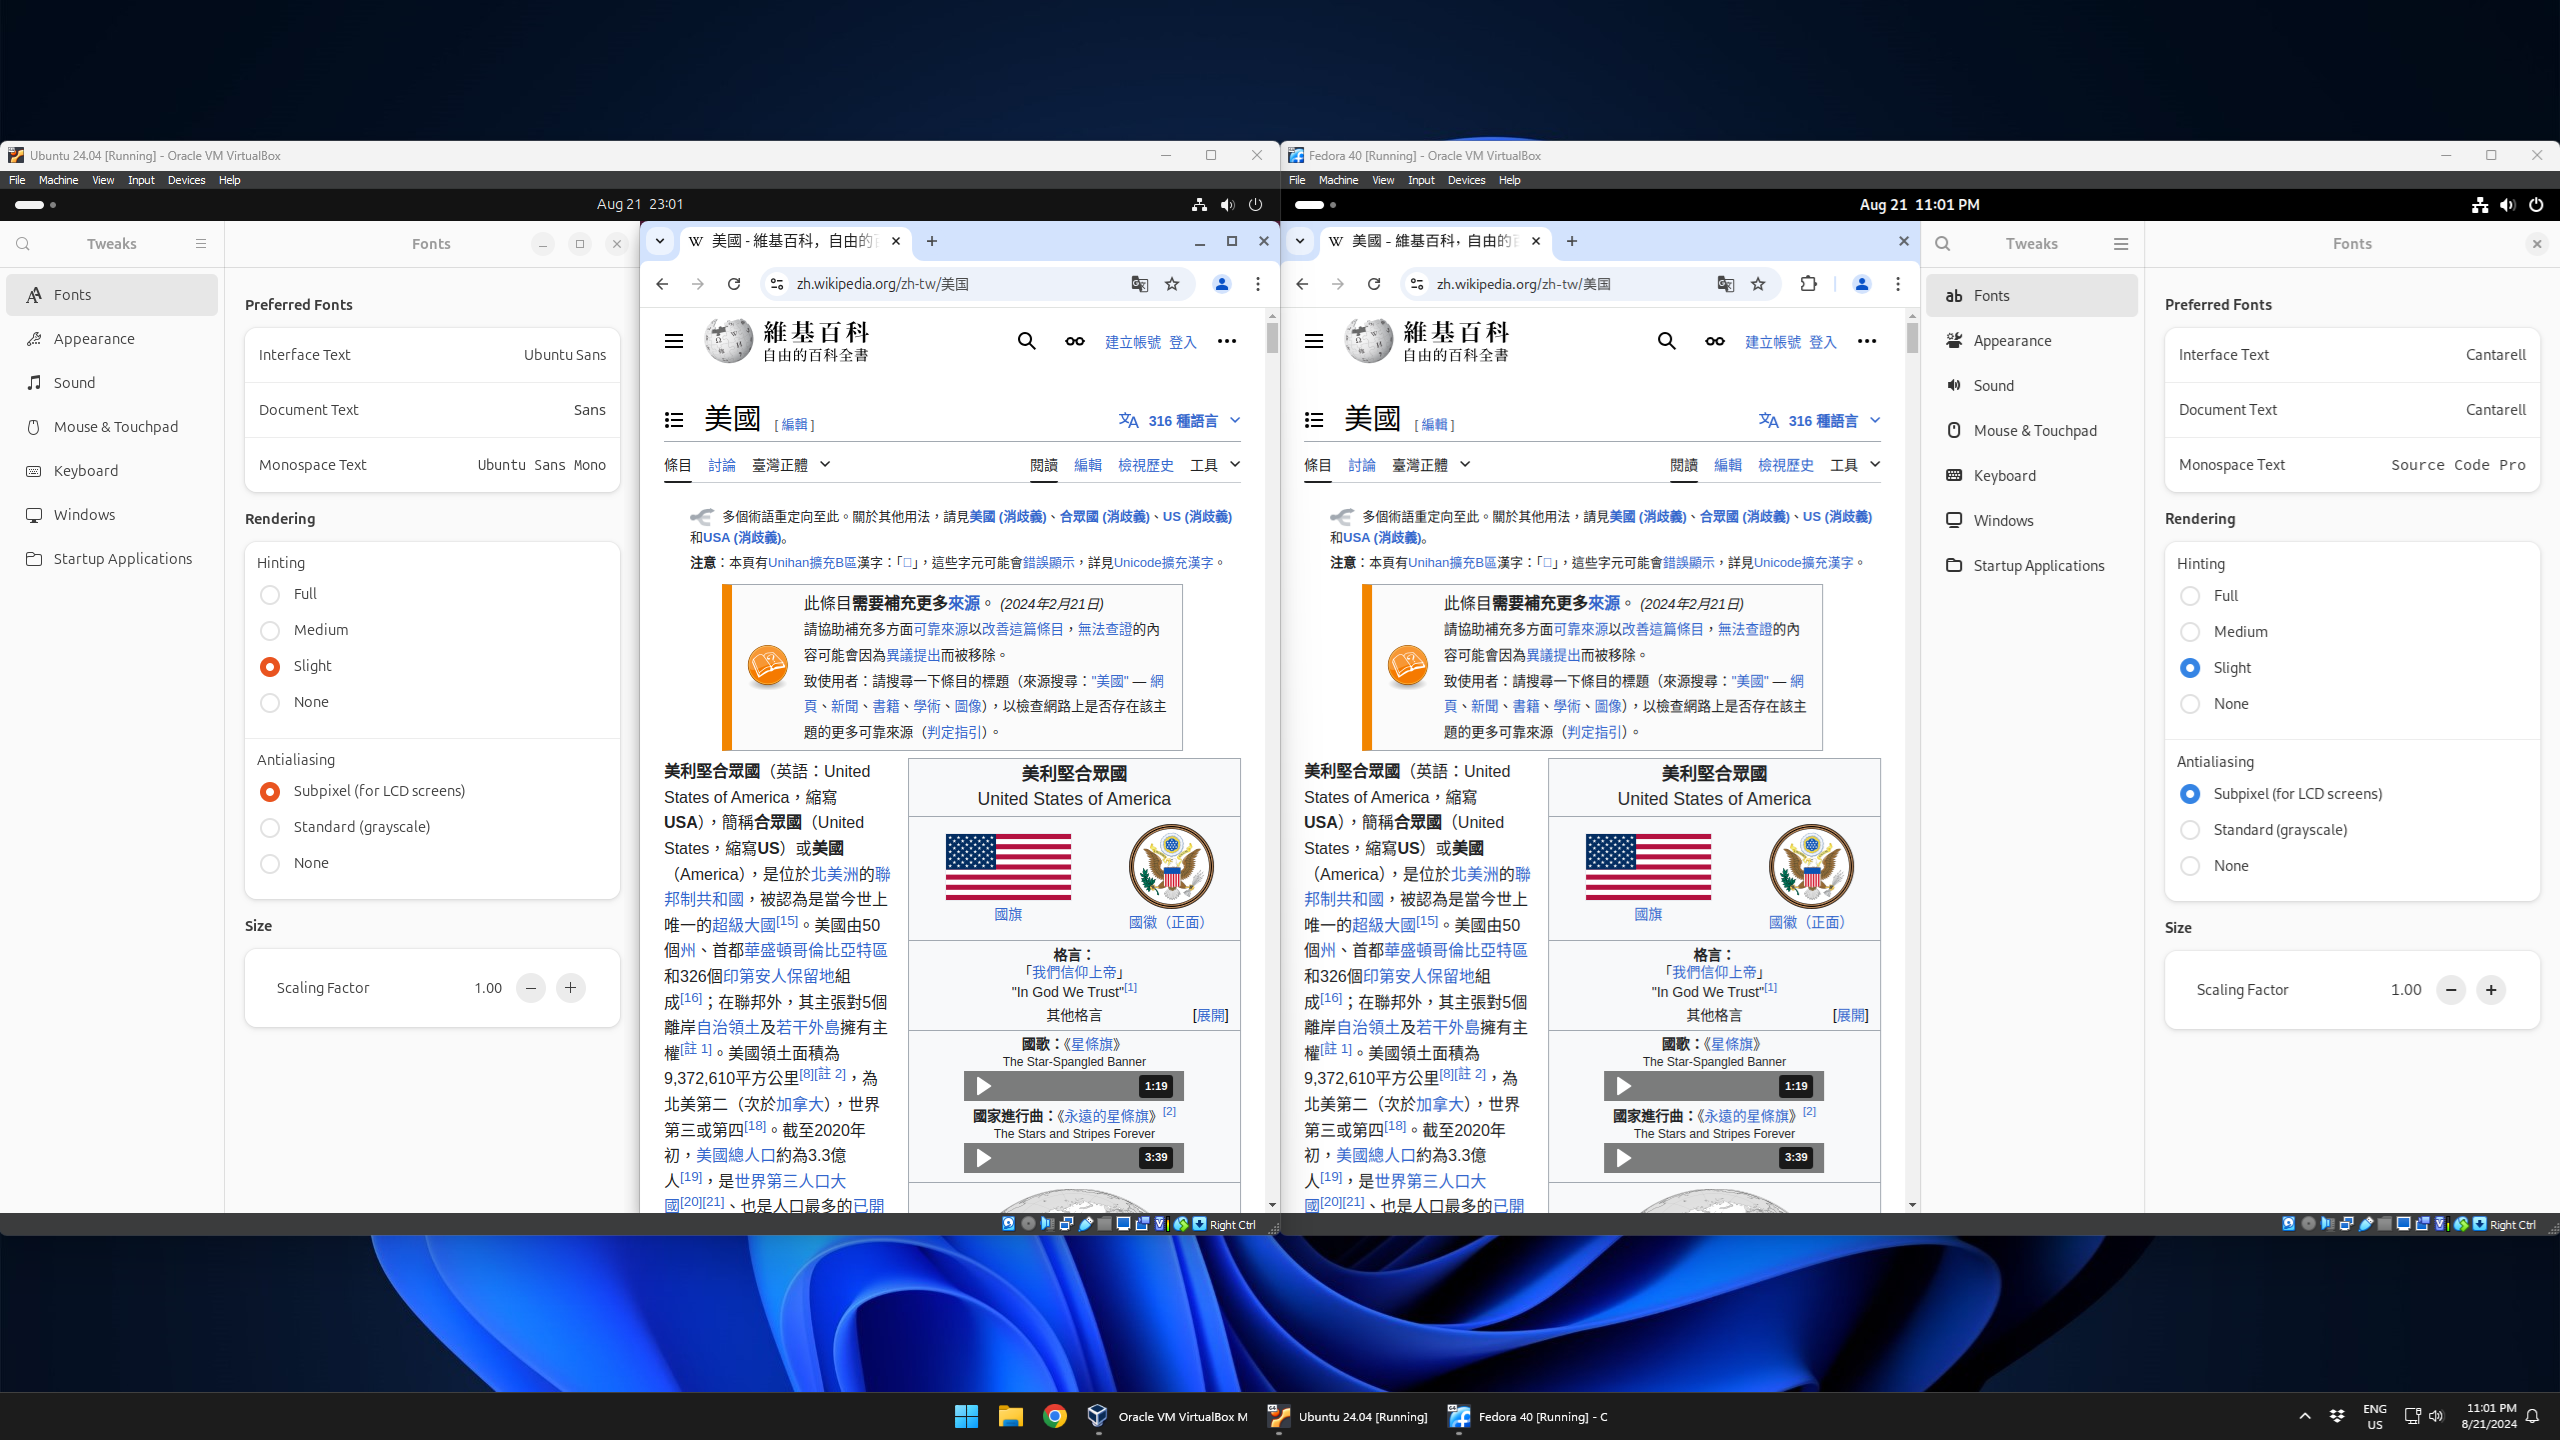The image size is (2560, 1440).
Task: Toggle table of contents icon in Ubuntu Wikipedia
Action: 674,420
